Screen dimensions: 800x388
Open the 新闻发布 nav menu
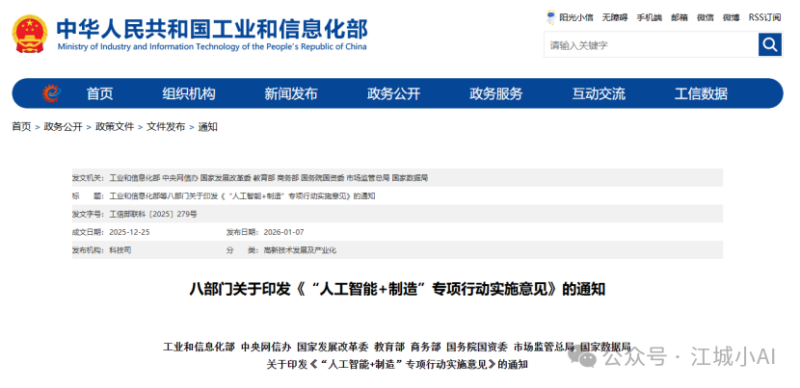pyautogui.click(x=291, y=94)
